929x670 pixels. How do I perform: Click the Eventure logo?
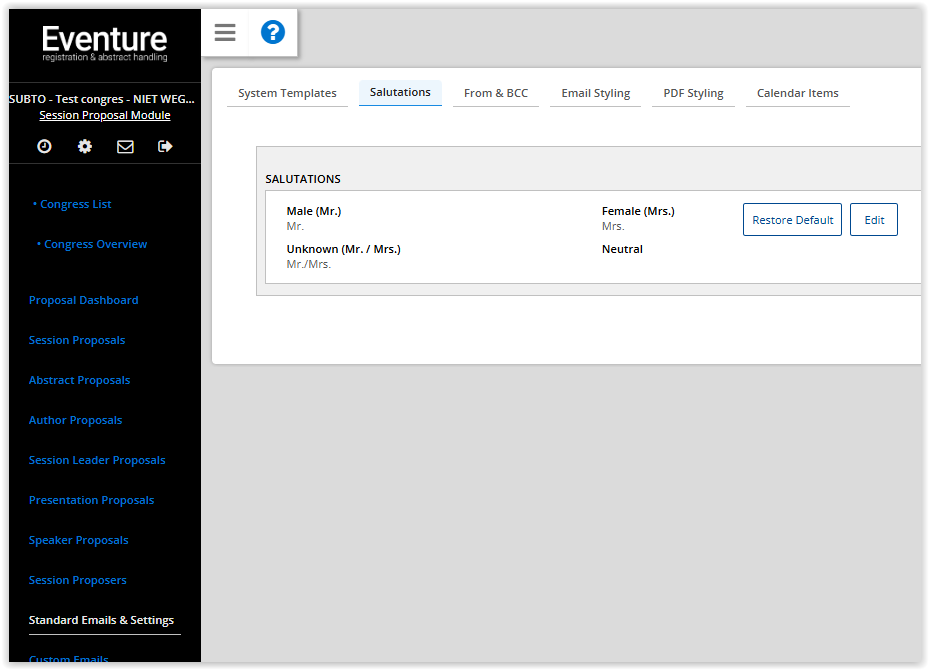pyautogui.click(x=105, y=43)
